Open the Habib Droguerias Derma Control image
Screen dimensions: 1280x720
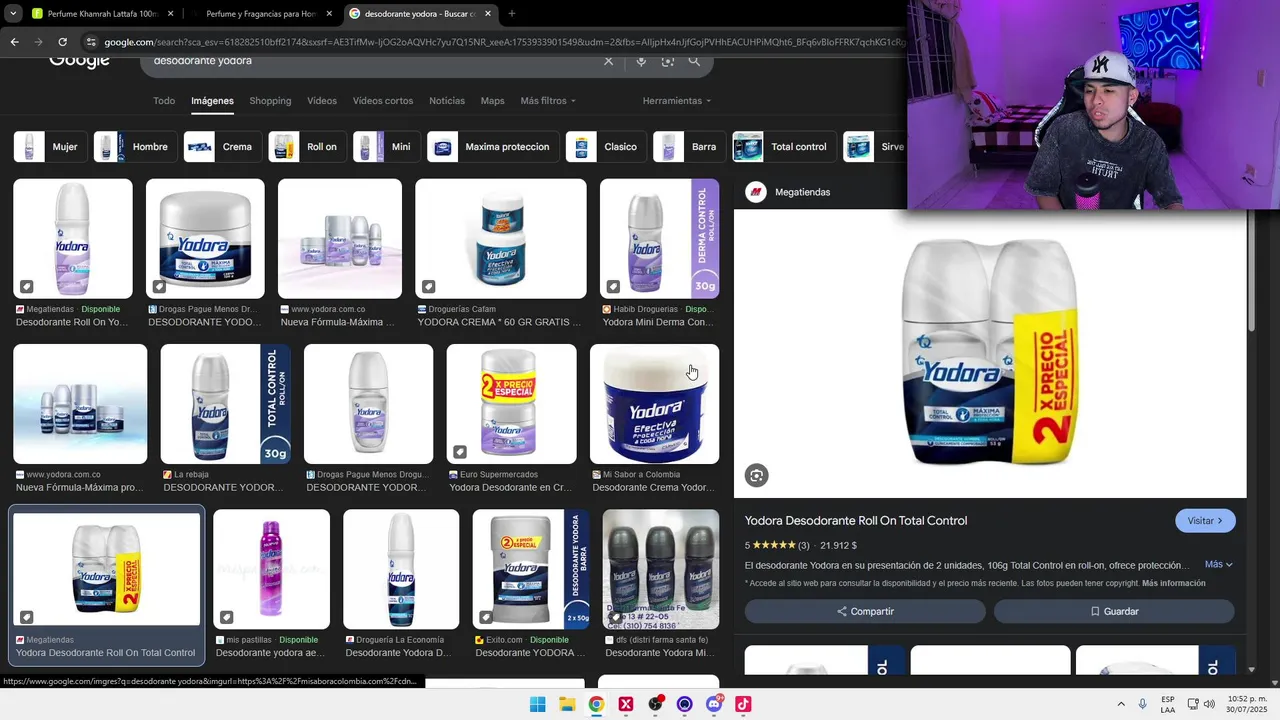click(x=659, y=238)
